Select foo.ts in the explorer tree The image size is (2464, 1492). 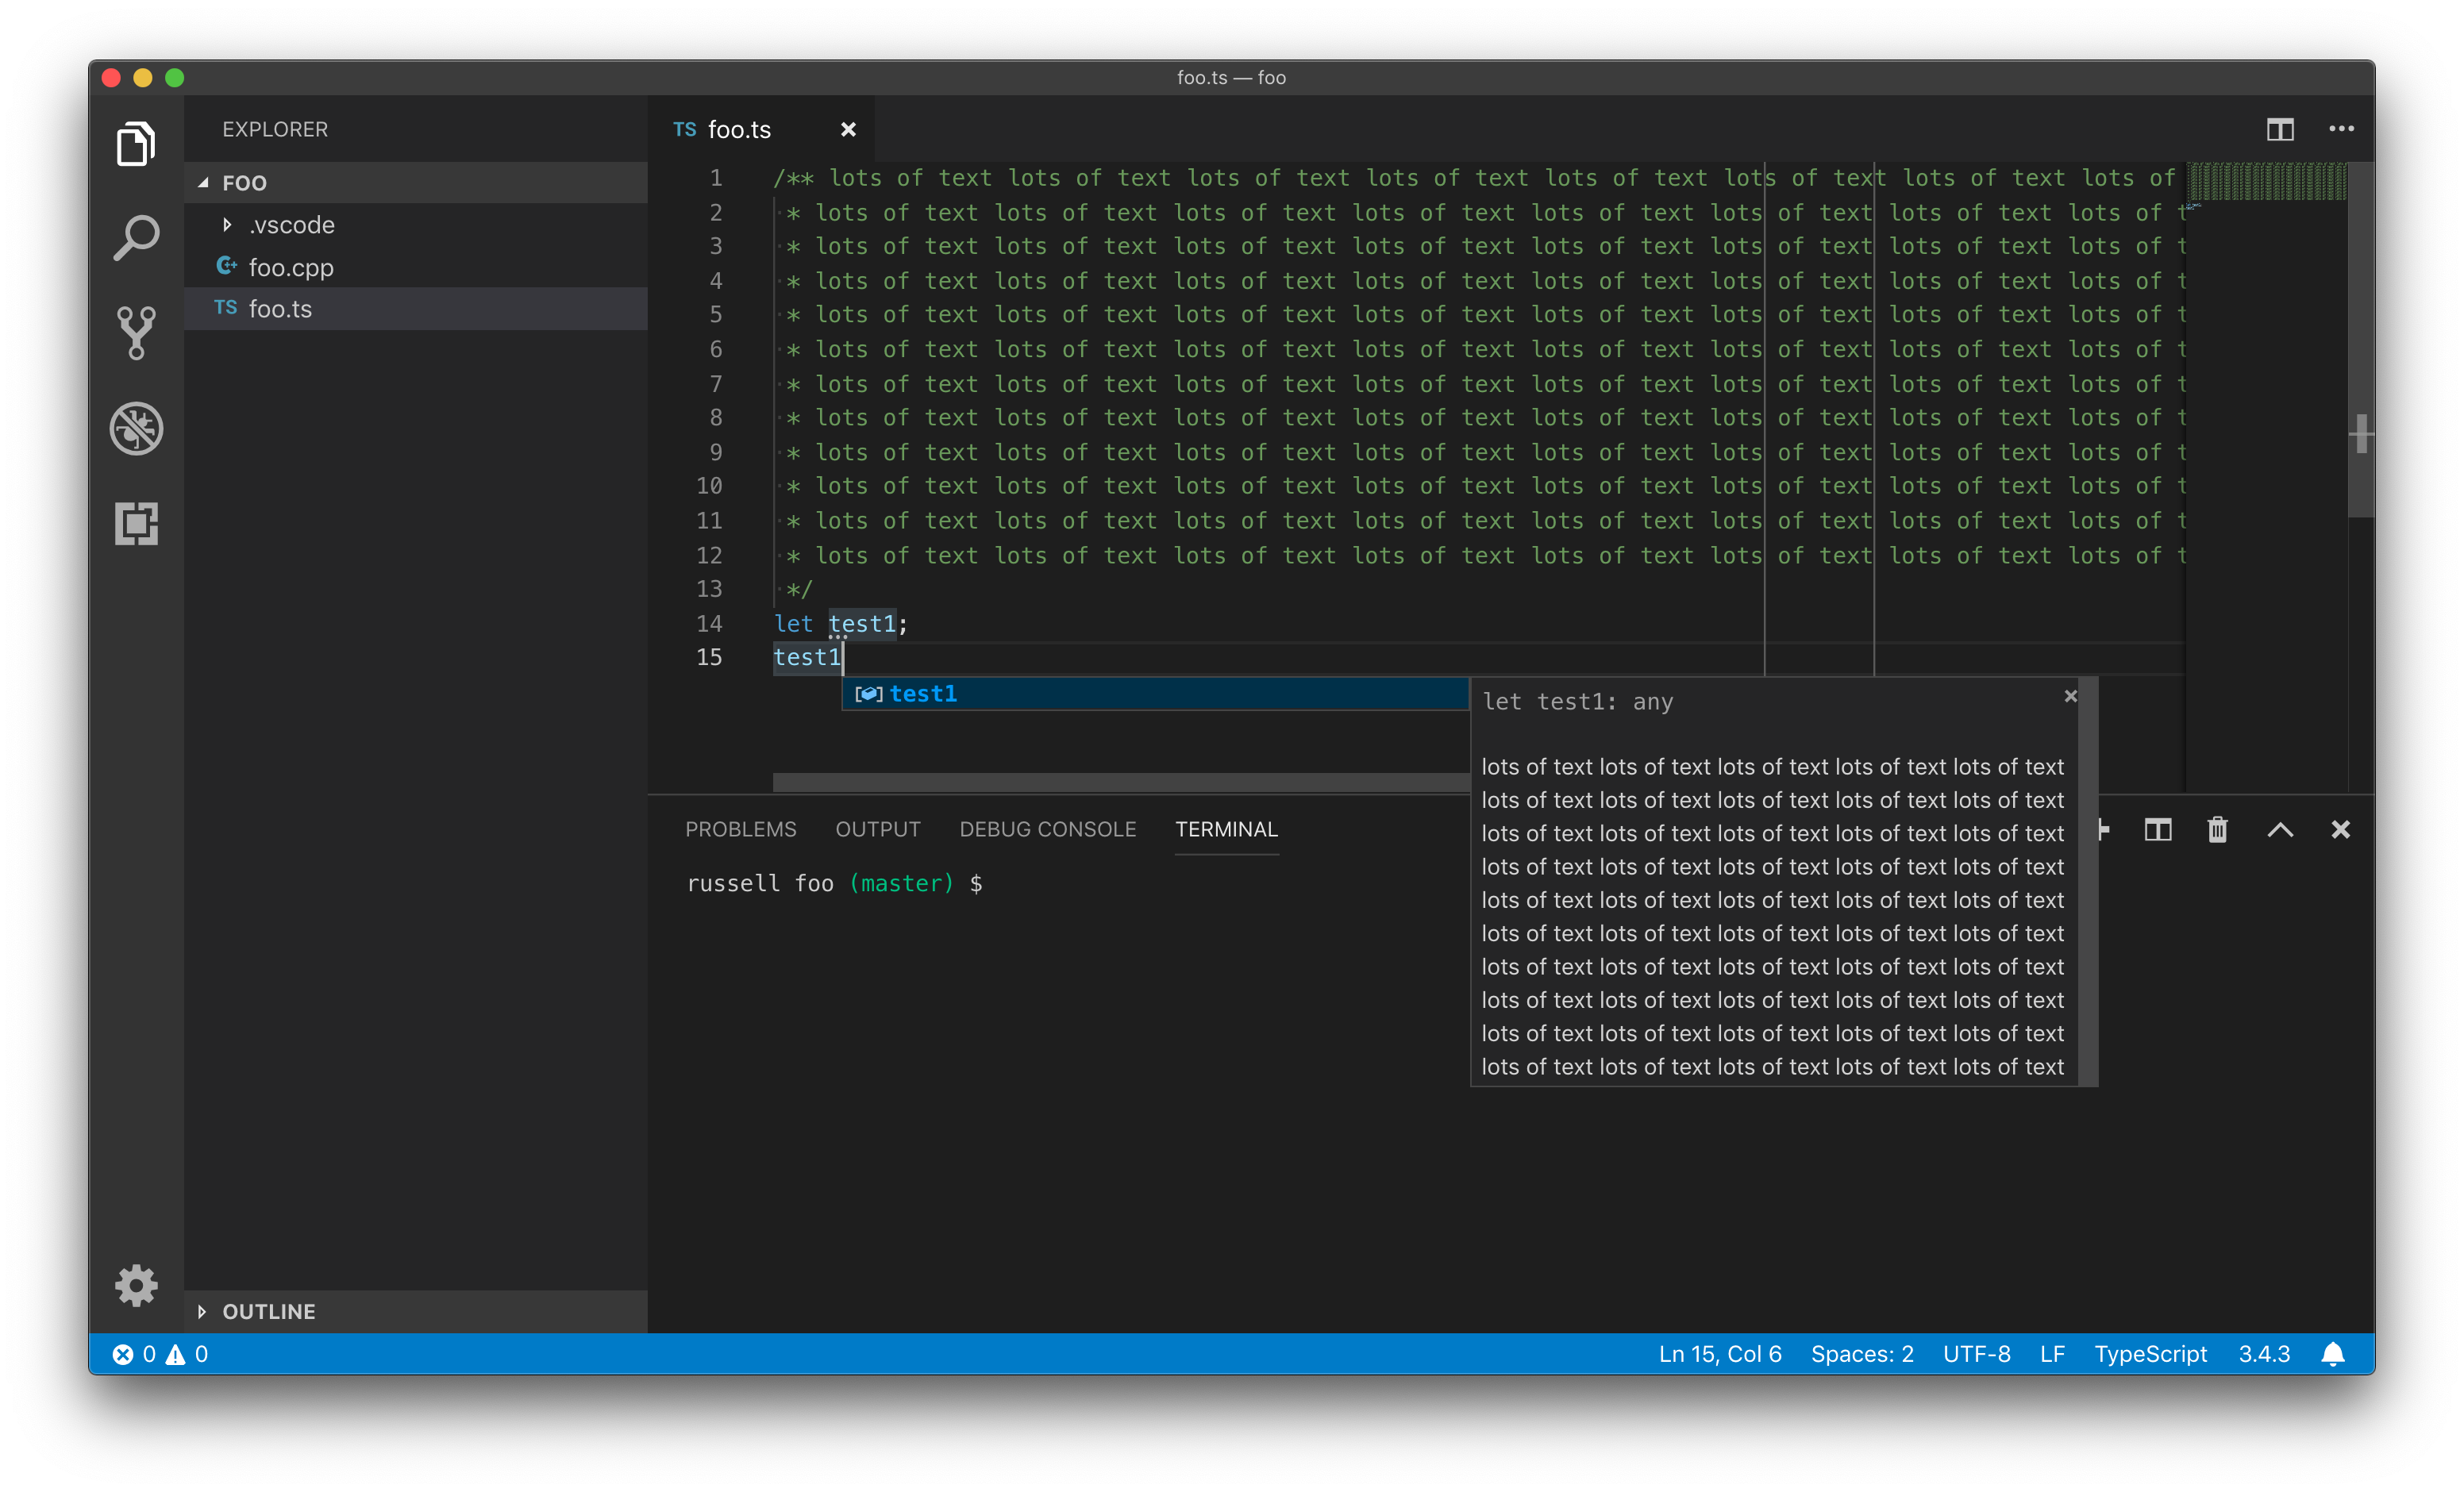pyautogui.click(x=416, y=309)
